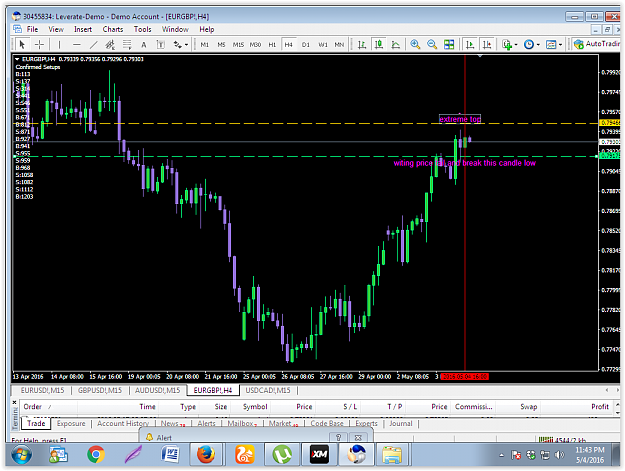625x471 pixels.
Task: Toggle chart shift
Action: tap(487, 45)
